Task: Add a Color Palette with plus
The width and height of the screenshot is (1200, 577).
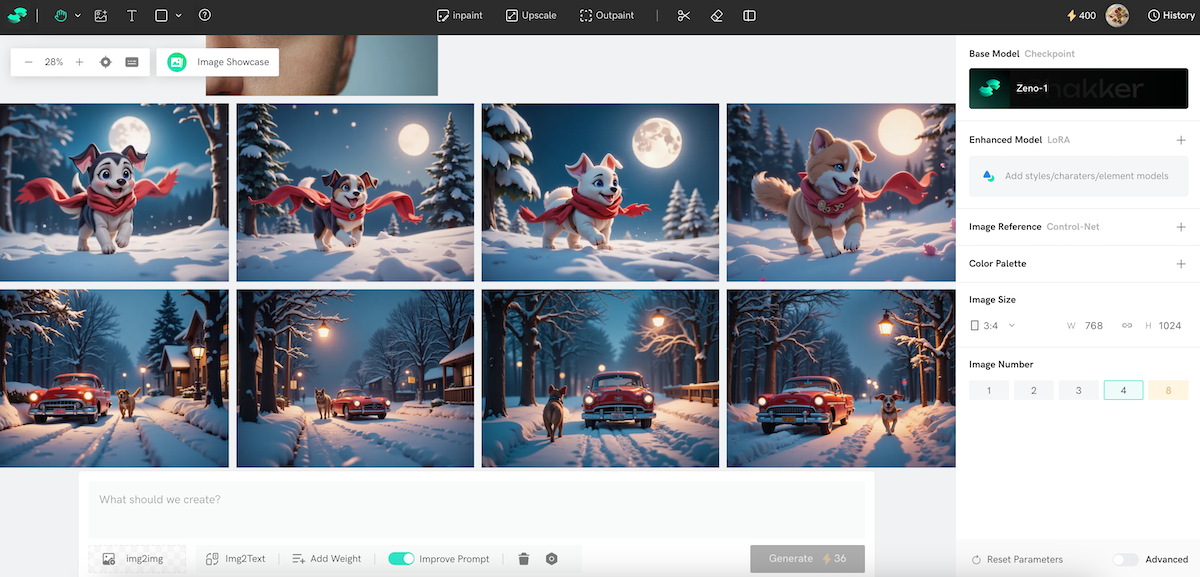Action: (1181, 264)
